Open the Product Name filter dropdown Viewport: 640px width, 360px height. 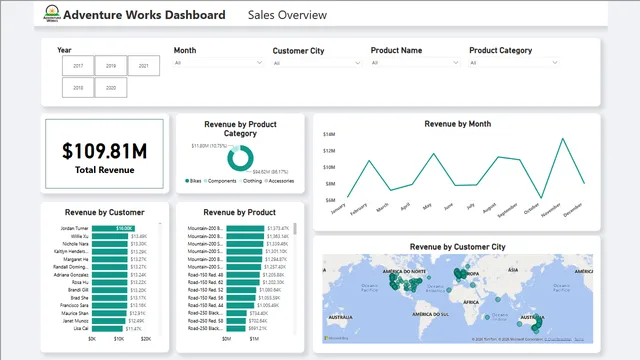pyautogui.click(x=415, y=63)
